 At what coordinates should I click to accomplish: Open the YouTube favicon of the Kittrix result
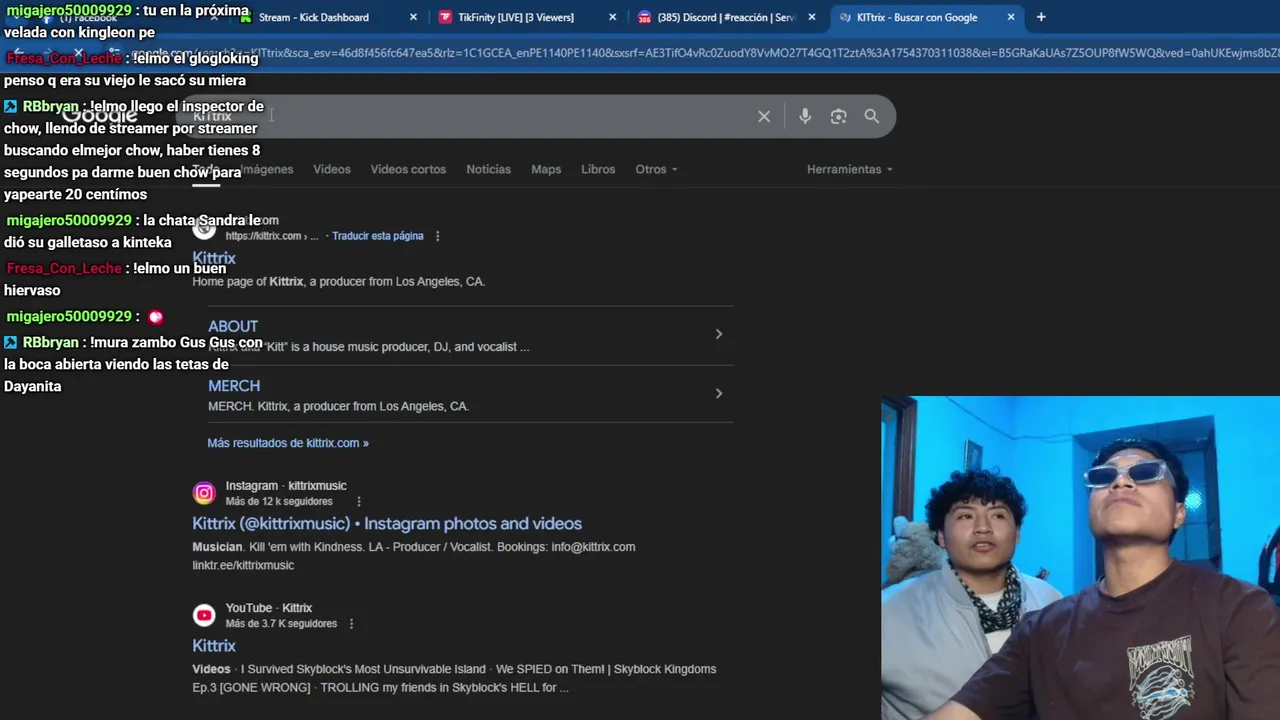pyautogui.click(x=204, y=615)
